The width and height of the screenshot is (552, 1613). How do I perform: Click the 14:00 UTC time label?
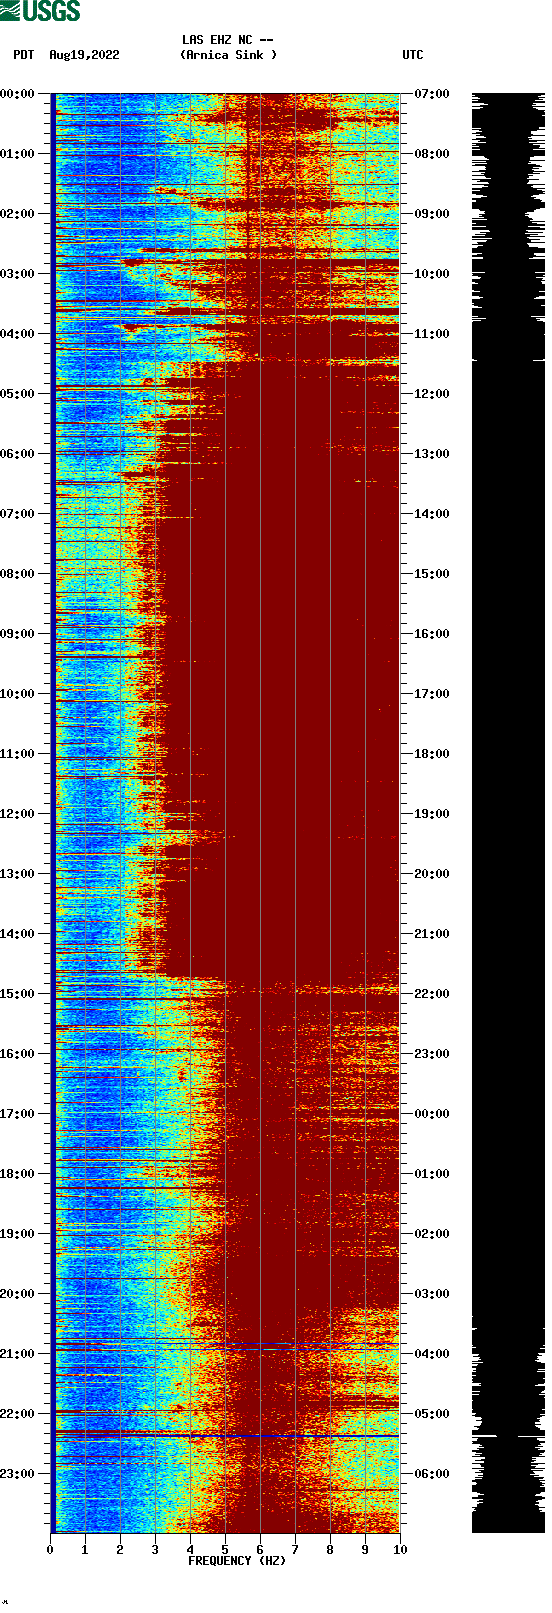[x=431, y=514]
